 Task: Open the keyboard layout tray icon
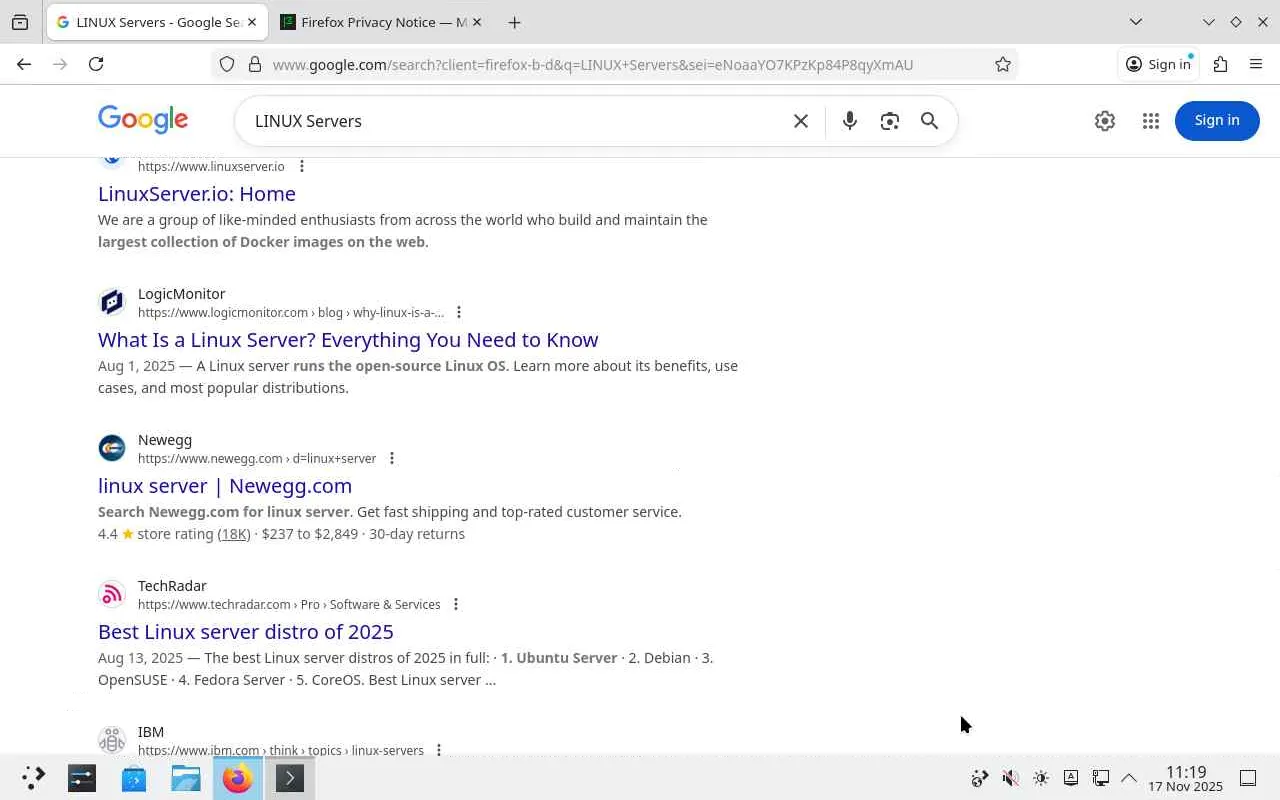pyautogui.click(x=1070, y=778)
